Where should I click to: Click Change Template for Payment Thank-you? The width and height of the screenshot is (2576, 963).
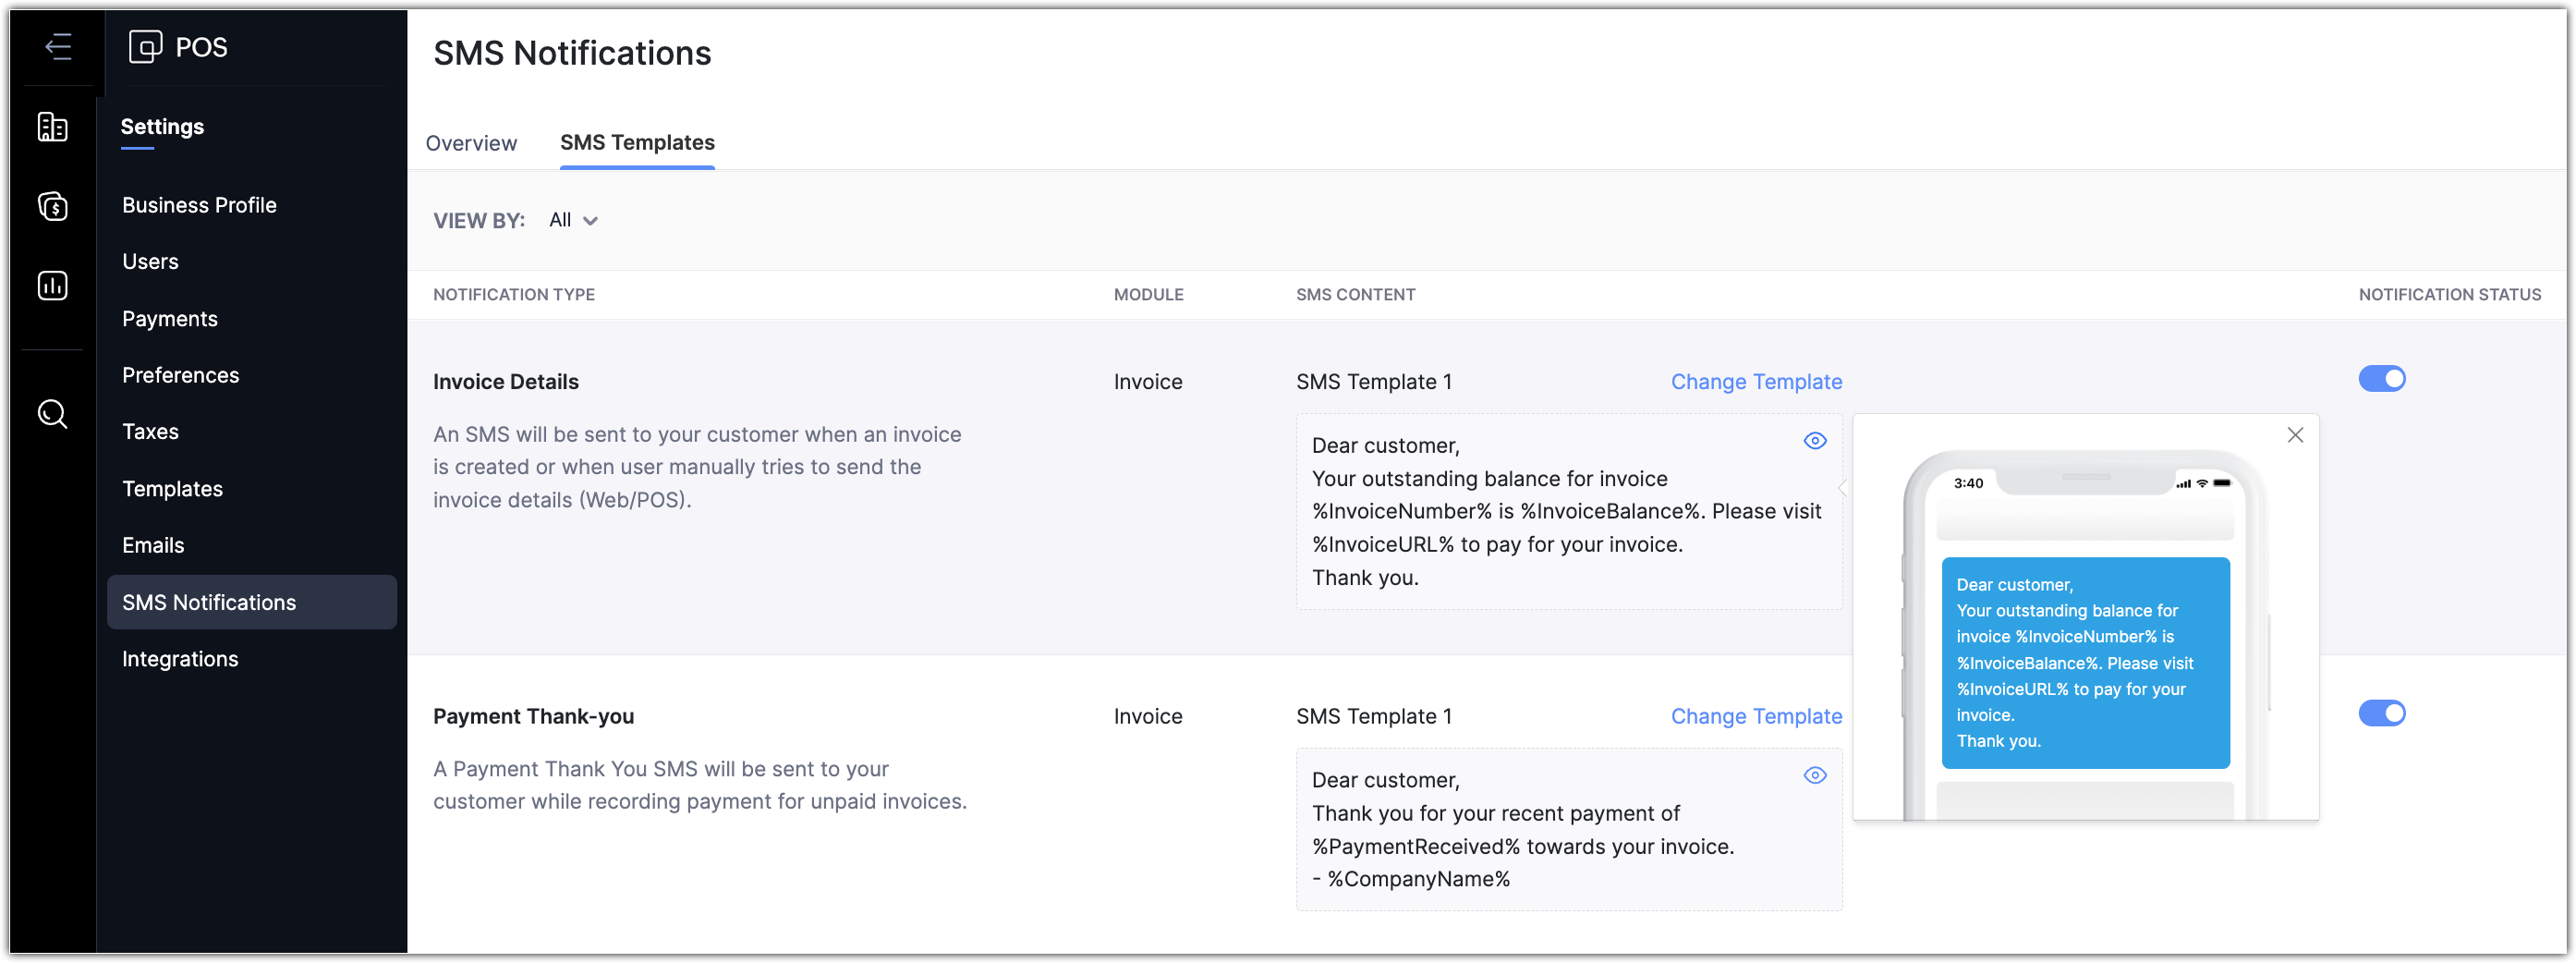[1756, 716]
